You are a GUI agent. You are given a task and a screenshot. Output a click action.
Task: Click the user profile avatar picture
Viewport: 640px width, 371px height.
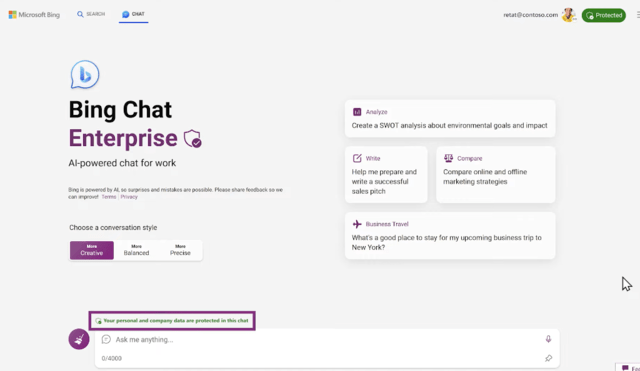(x=568, y=15)
